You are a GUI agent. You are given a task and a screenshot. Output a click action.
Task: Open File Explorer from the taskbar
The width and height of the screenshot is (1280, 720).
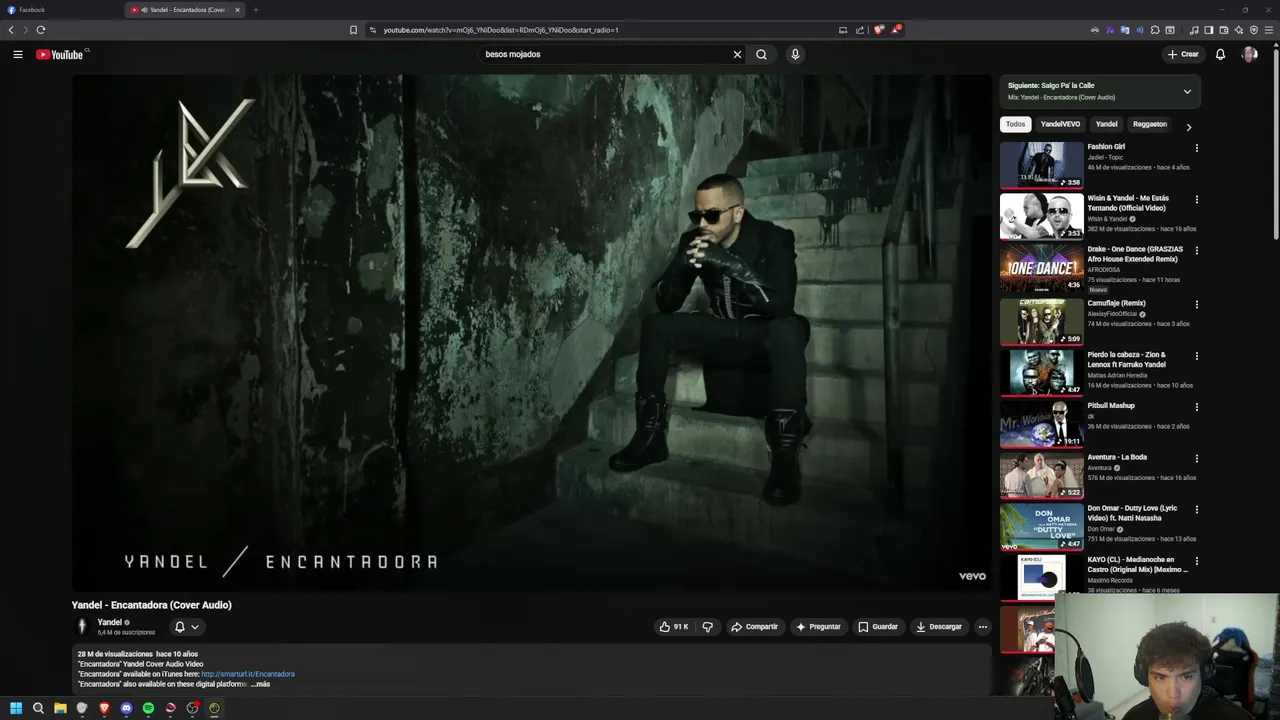(x=60, y=708)
